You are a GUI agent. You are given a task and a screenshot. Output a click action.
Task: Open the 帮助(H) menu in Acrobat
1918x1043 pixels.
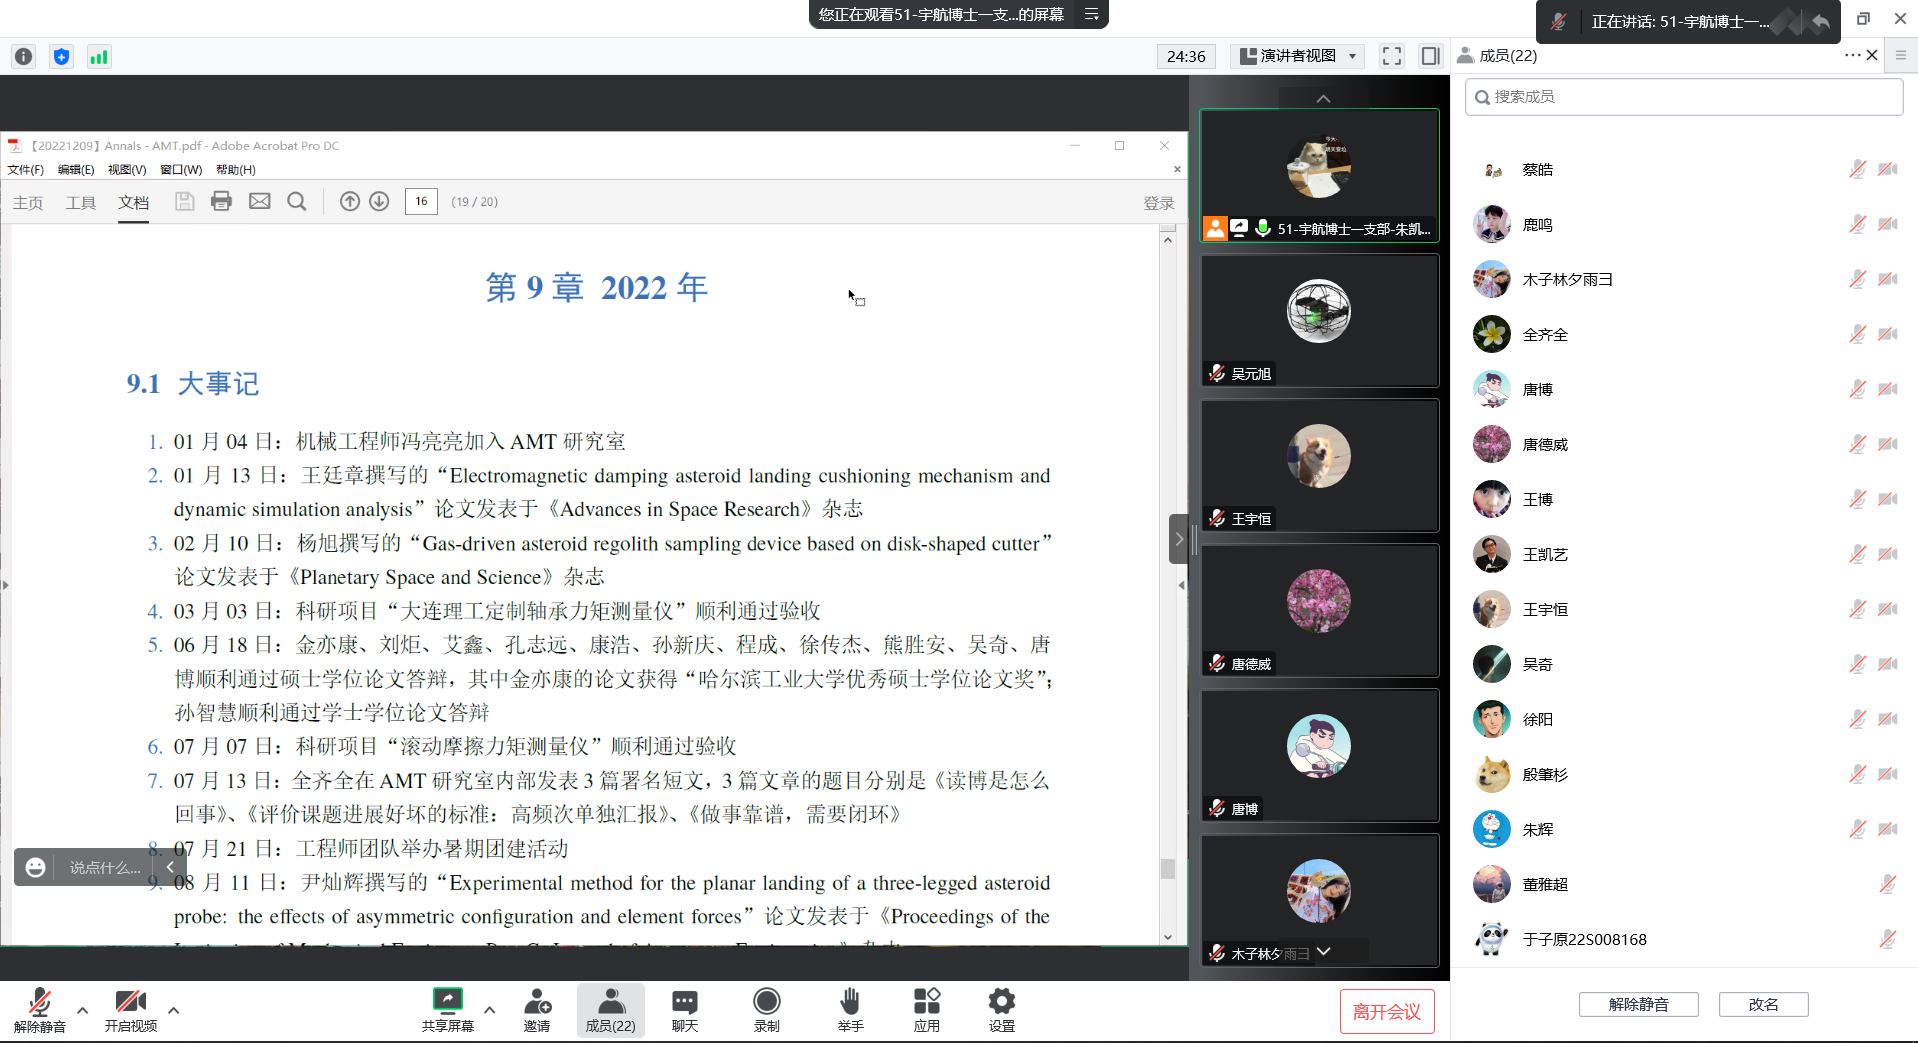click(236, 170)
